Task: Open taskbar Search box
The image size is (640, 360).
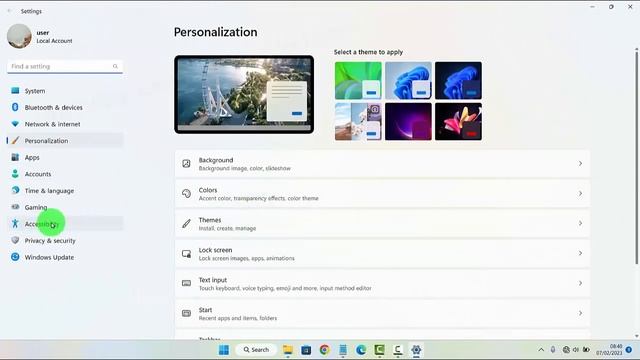Action: (256, 350)
